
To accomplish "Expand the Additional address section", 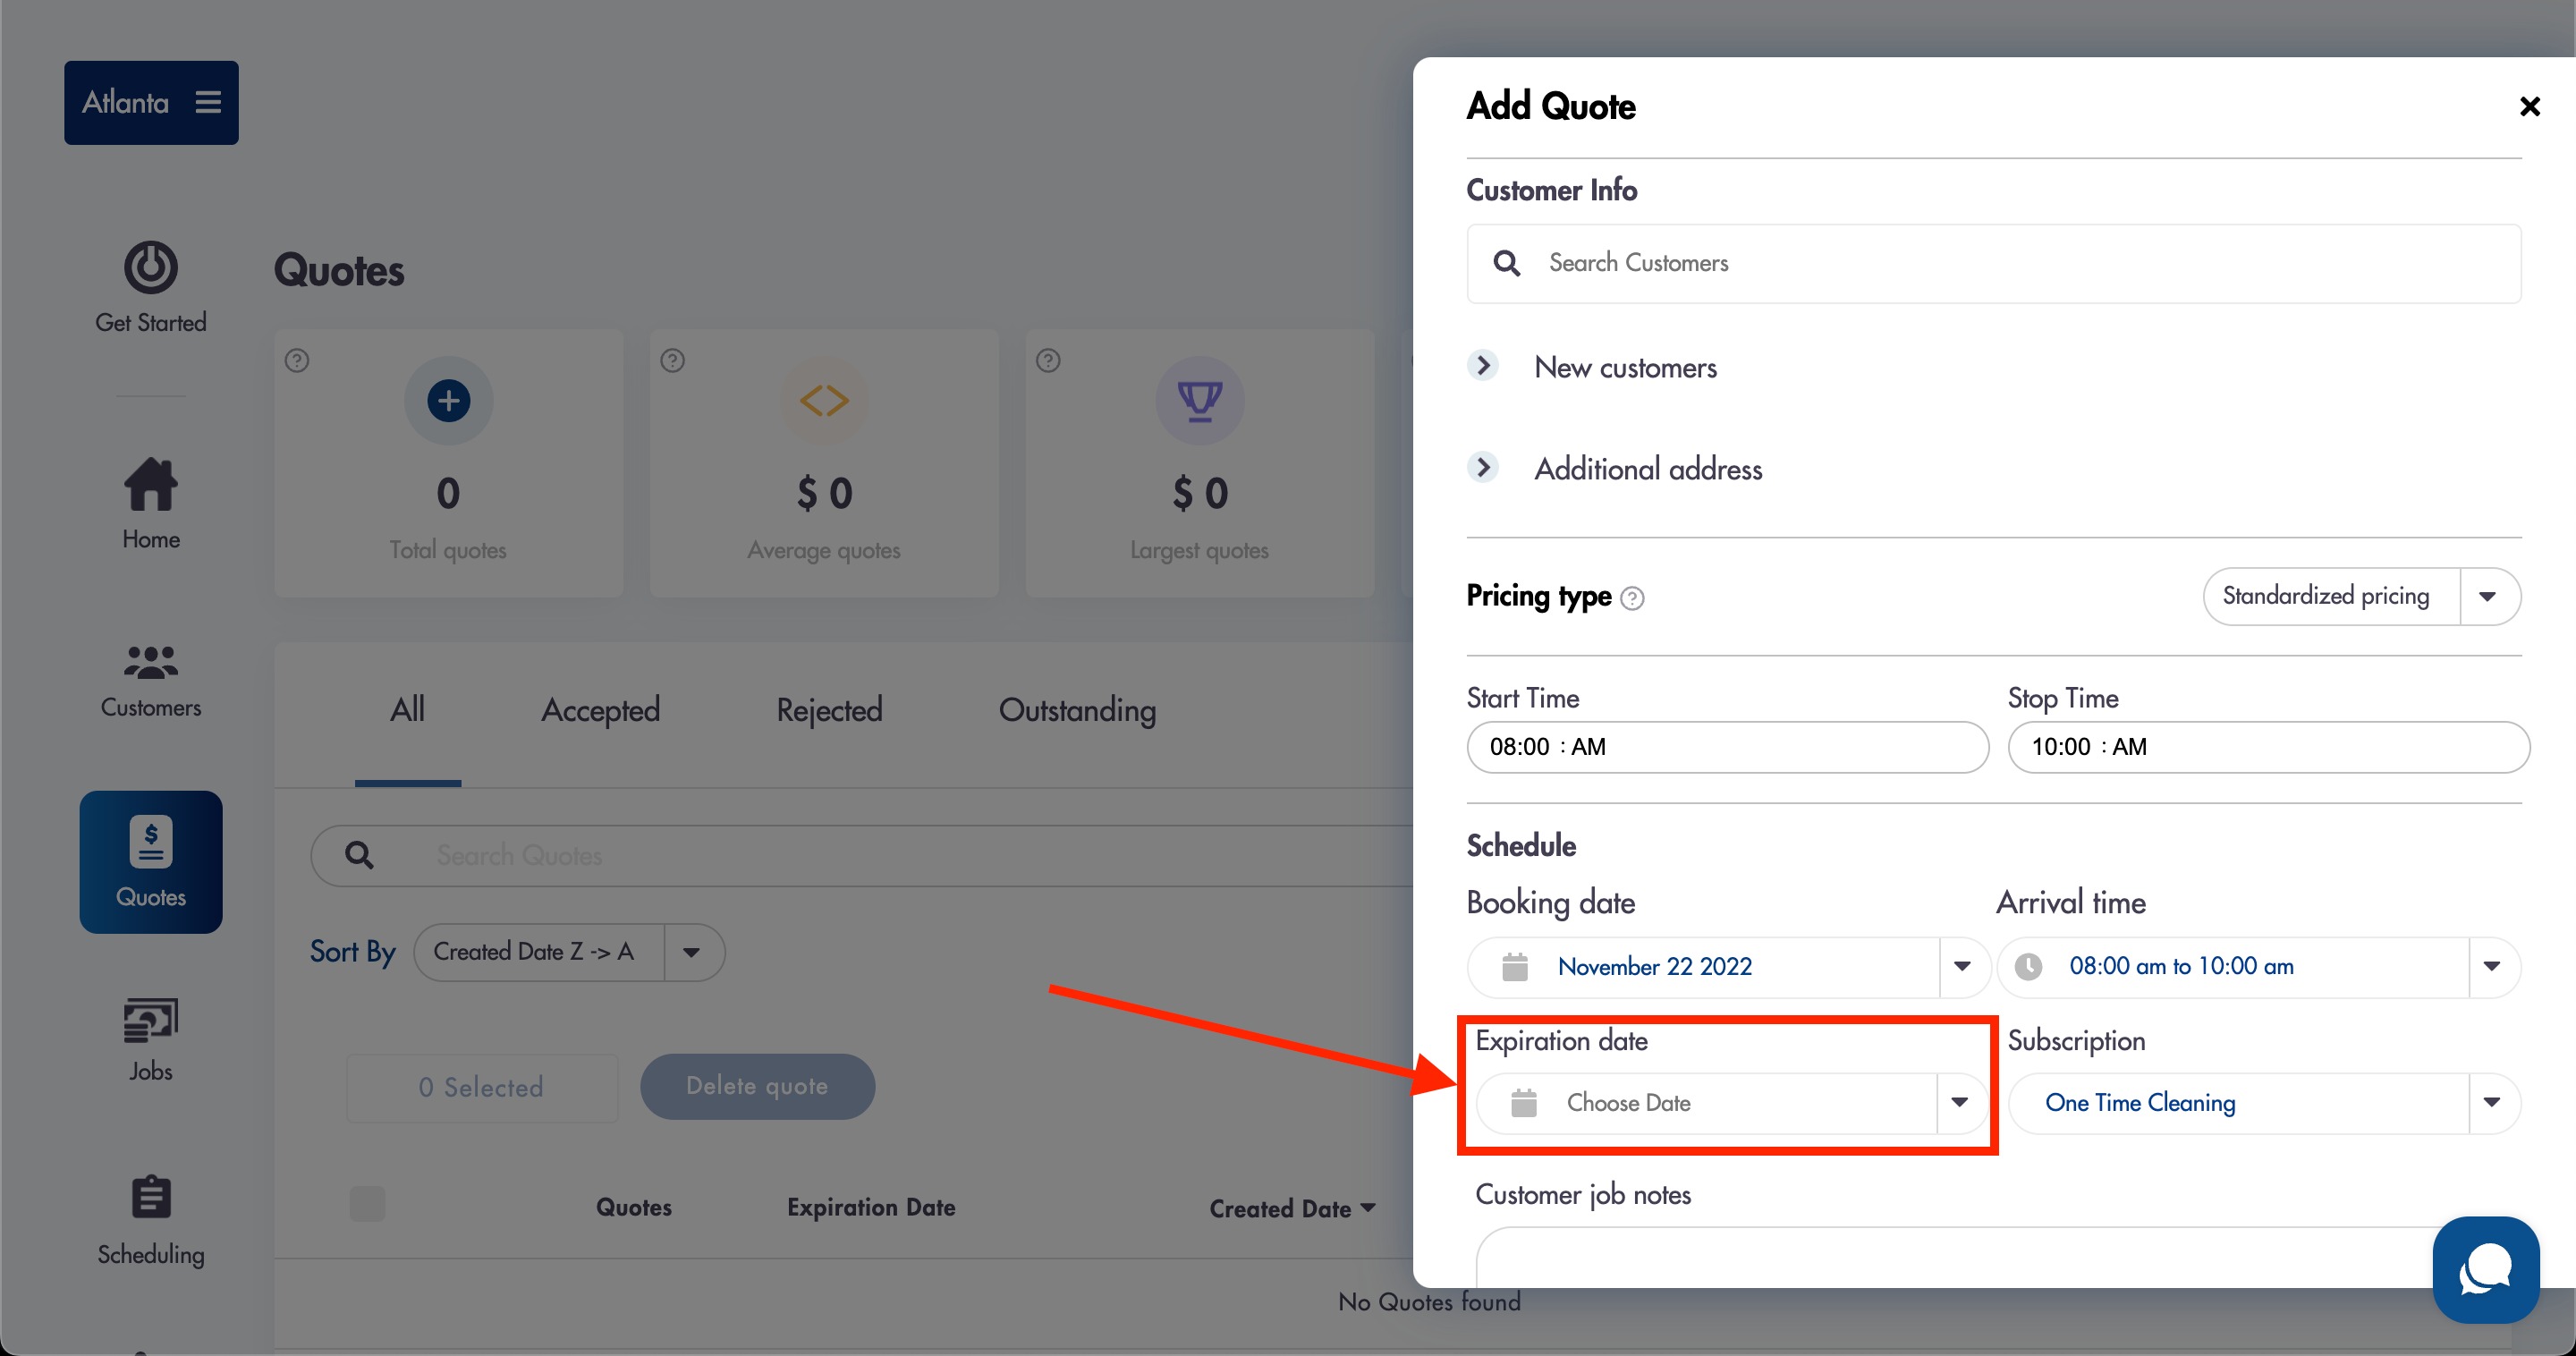I will click(1484, 467).
